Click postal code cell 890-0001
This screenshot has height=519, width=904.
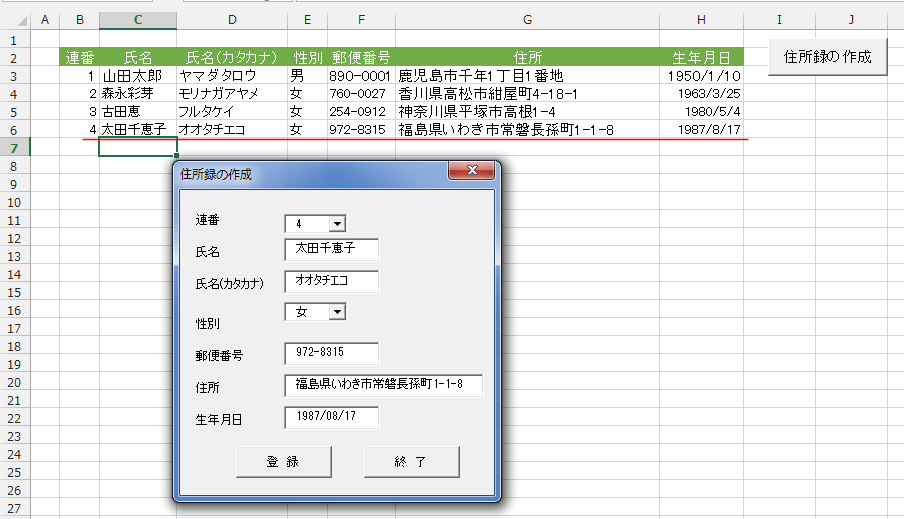point(361,76)
